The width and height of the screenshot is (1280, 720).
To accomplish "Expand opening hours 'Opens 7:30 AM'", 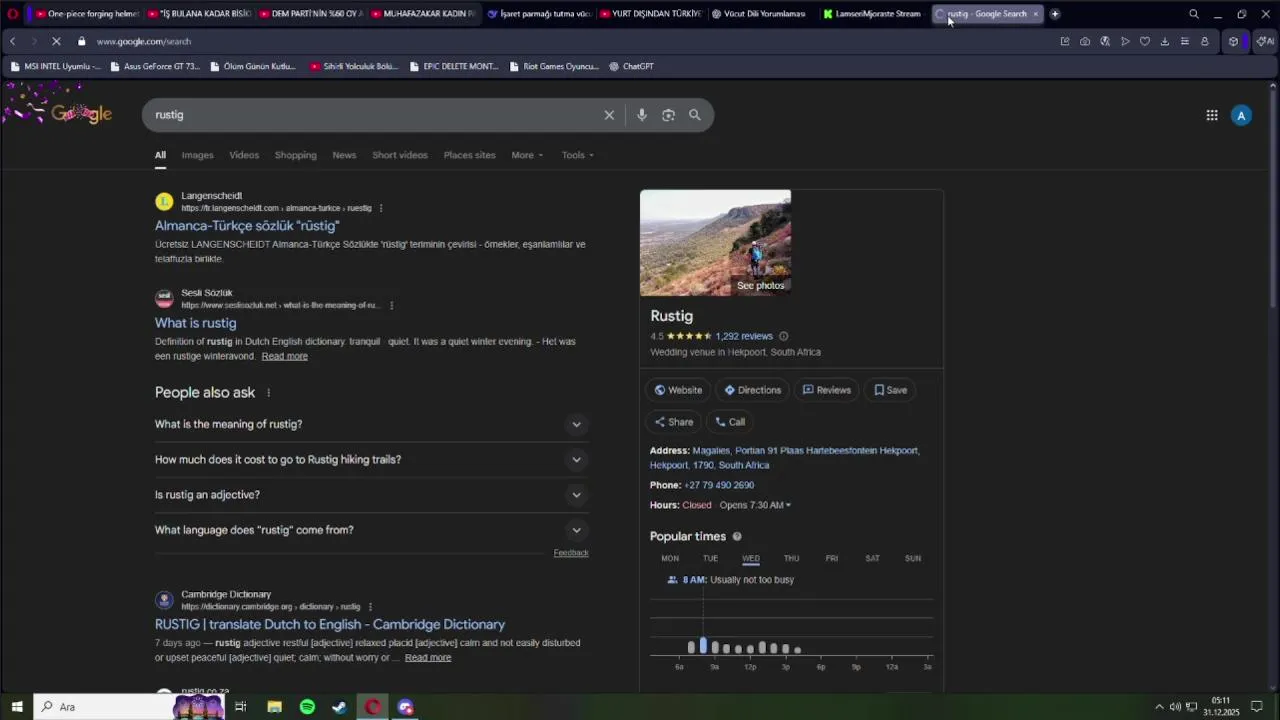I will [x=755, y=505].
